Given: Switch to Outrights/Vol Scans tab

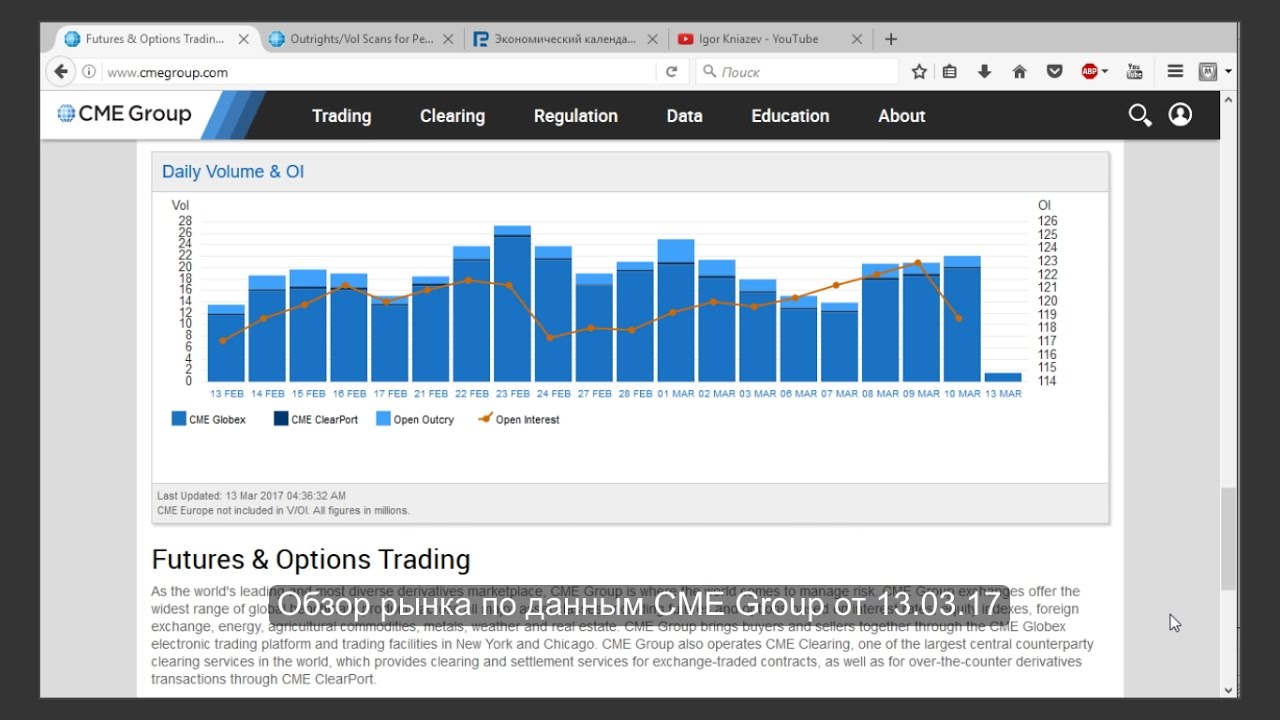Looking at the screenshot, I should [361, 39].
